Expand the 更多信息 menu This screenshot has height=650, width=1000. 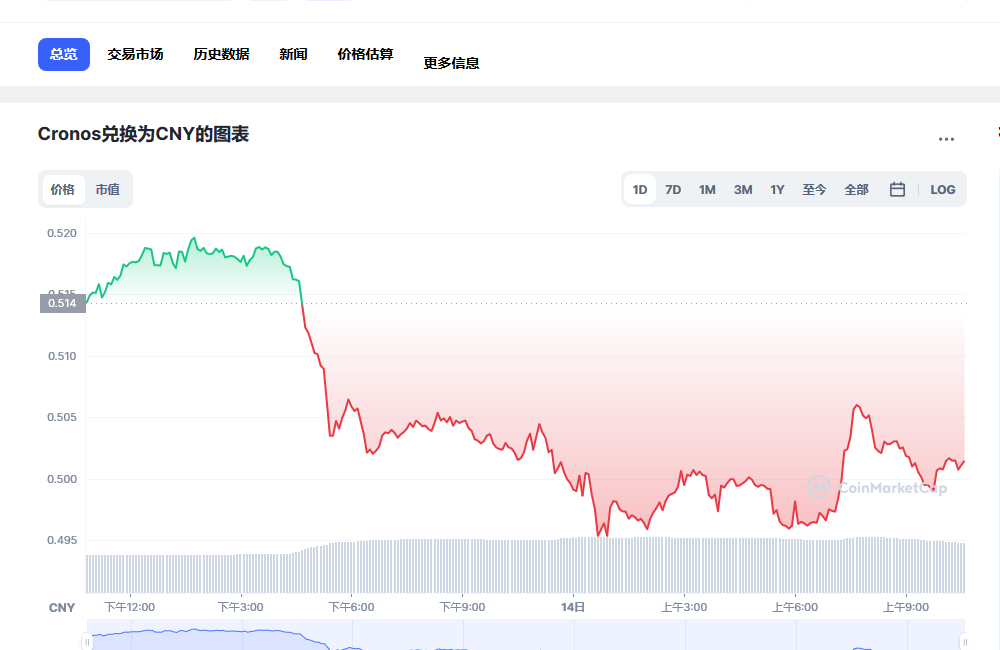452,63
